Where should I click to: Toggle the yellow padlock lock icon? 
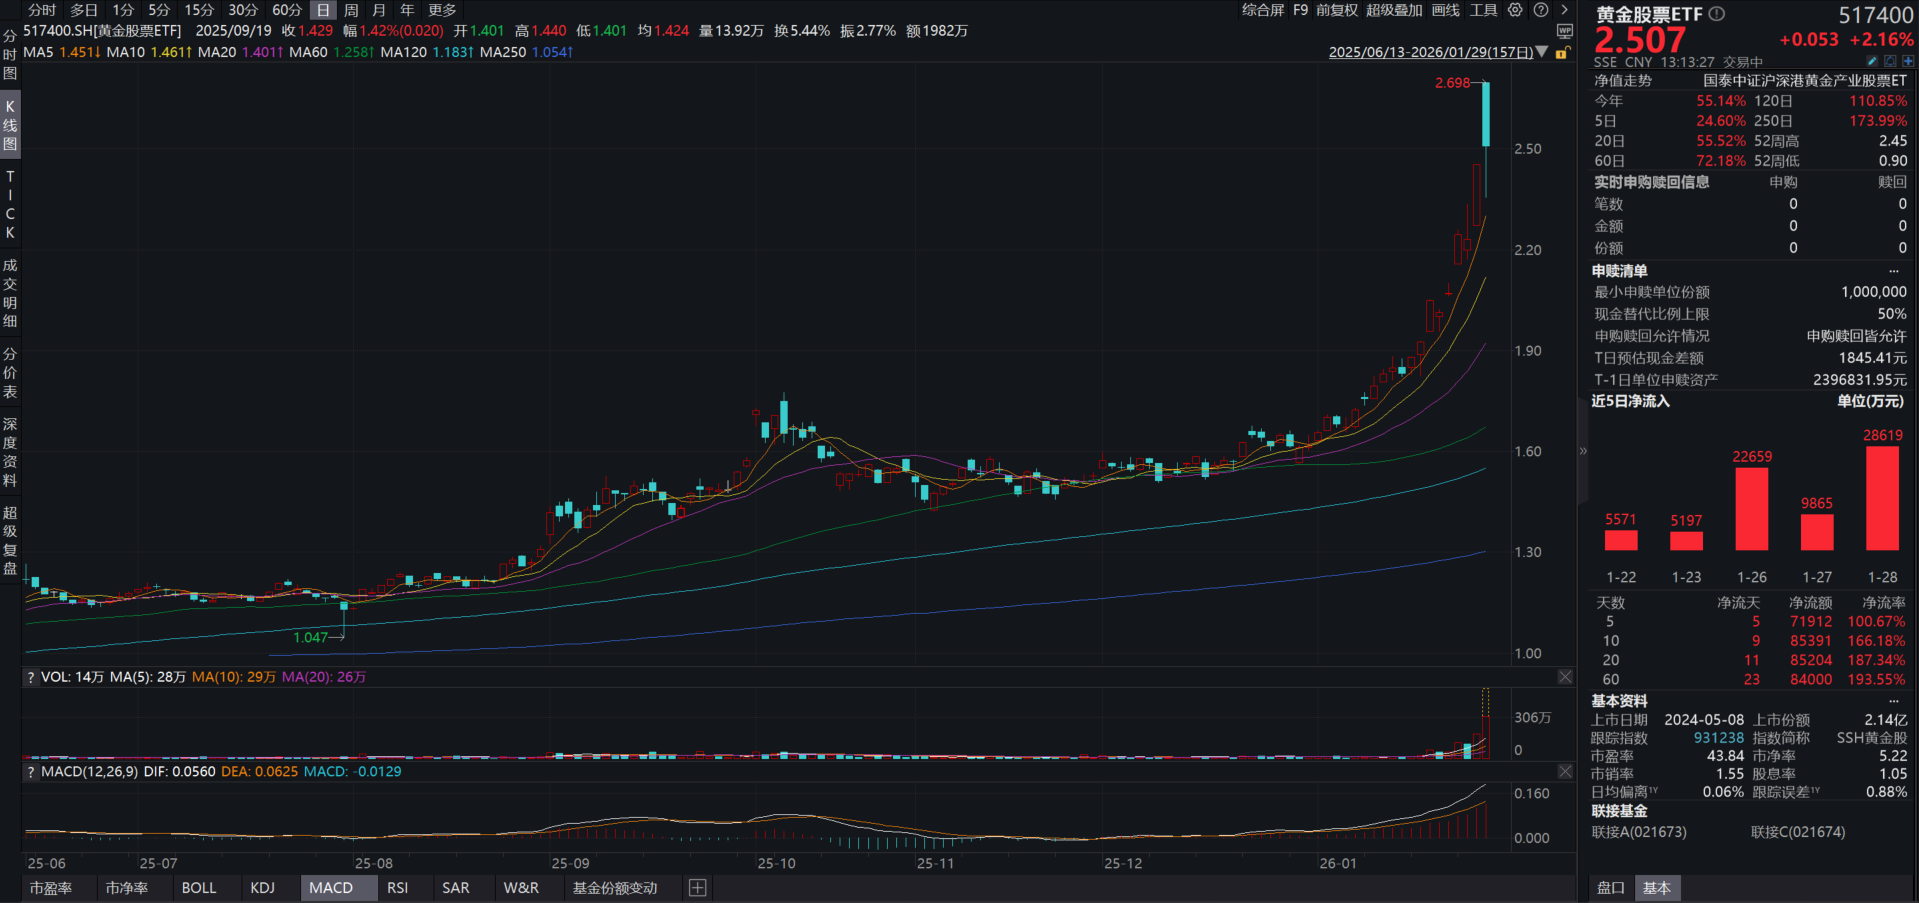coord(1562,53)
